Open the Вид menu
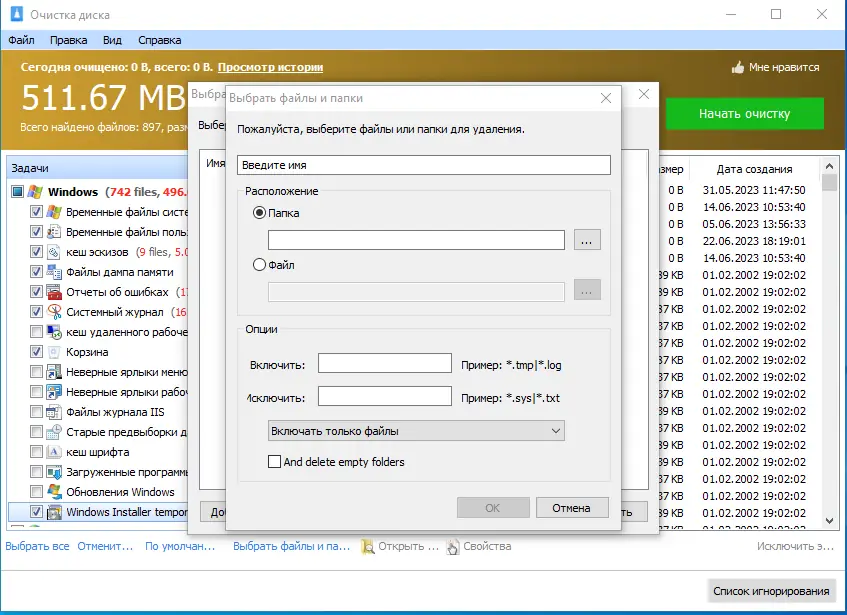Image resolution: width=847 pixels, height=615 pixels. click(x=112, y=40)
